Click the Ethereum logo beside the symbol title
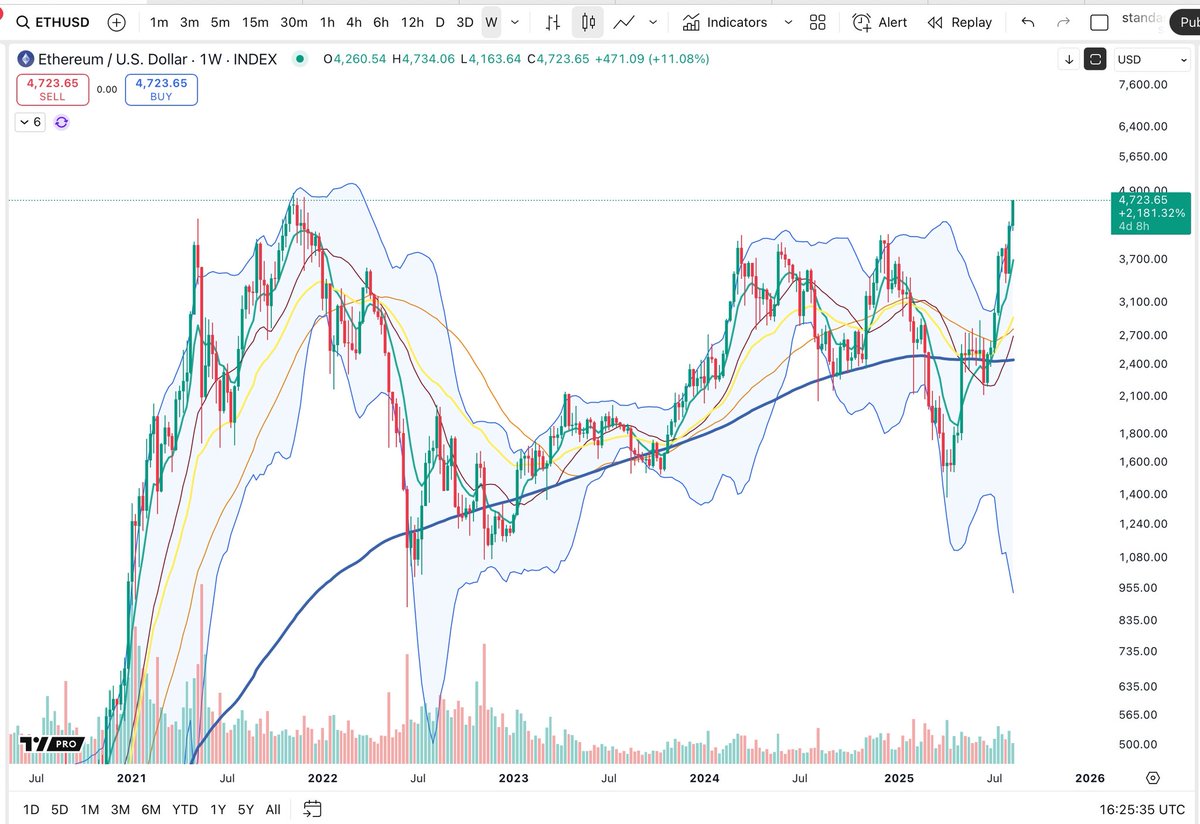1200x824 pixels. [27, 59]
